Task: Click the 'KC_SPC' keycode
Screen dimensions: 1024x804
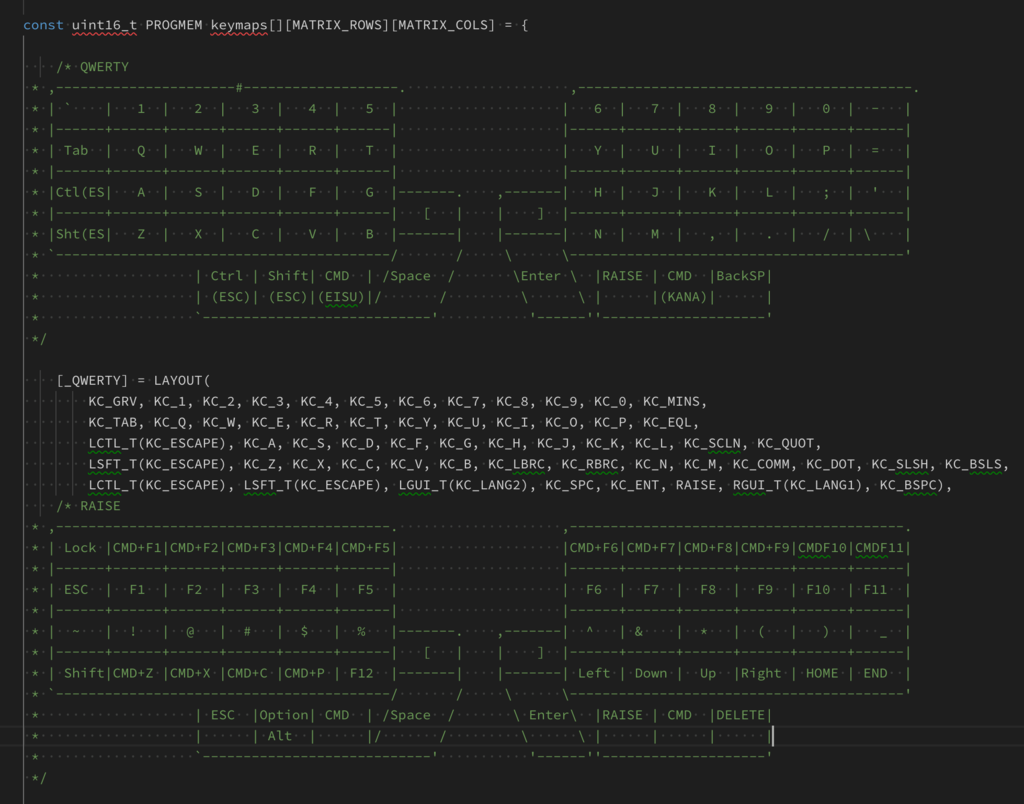Action: (x=569, y=485)
